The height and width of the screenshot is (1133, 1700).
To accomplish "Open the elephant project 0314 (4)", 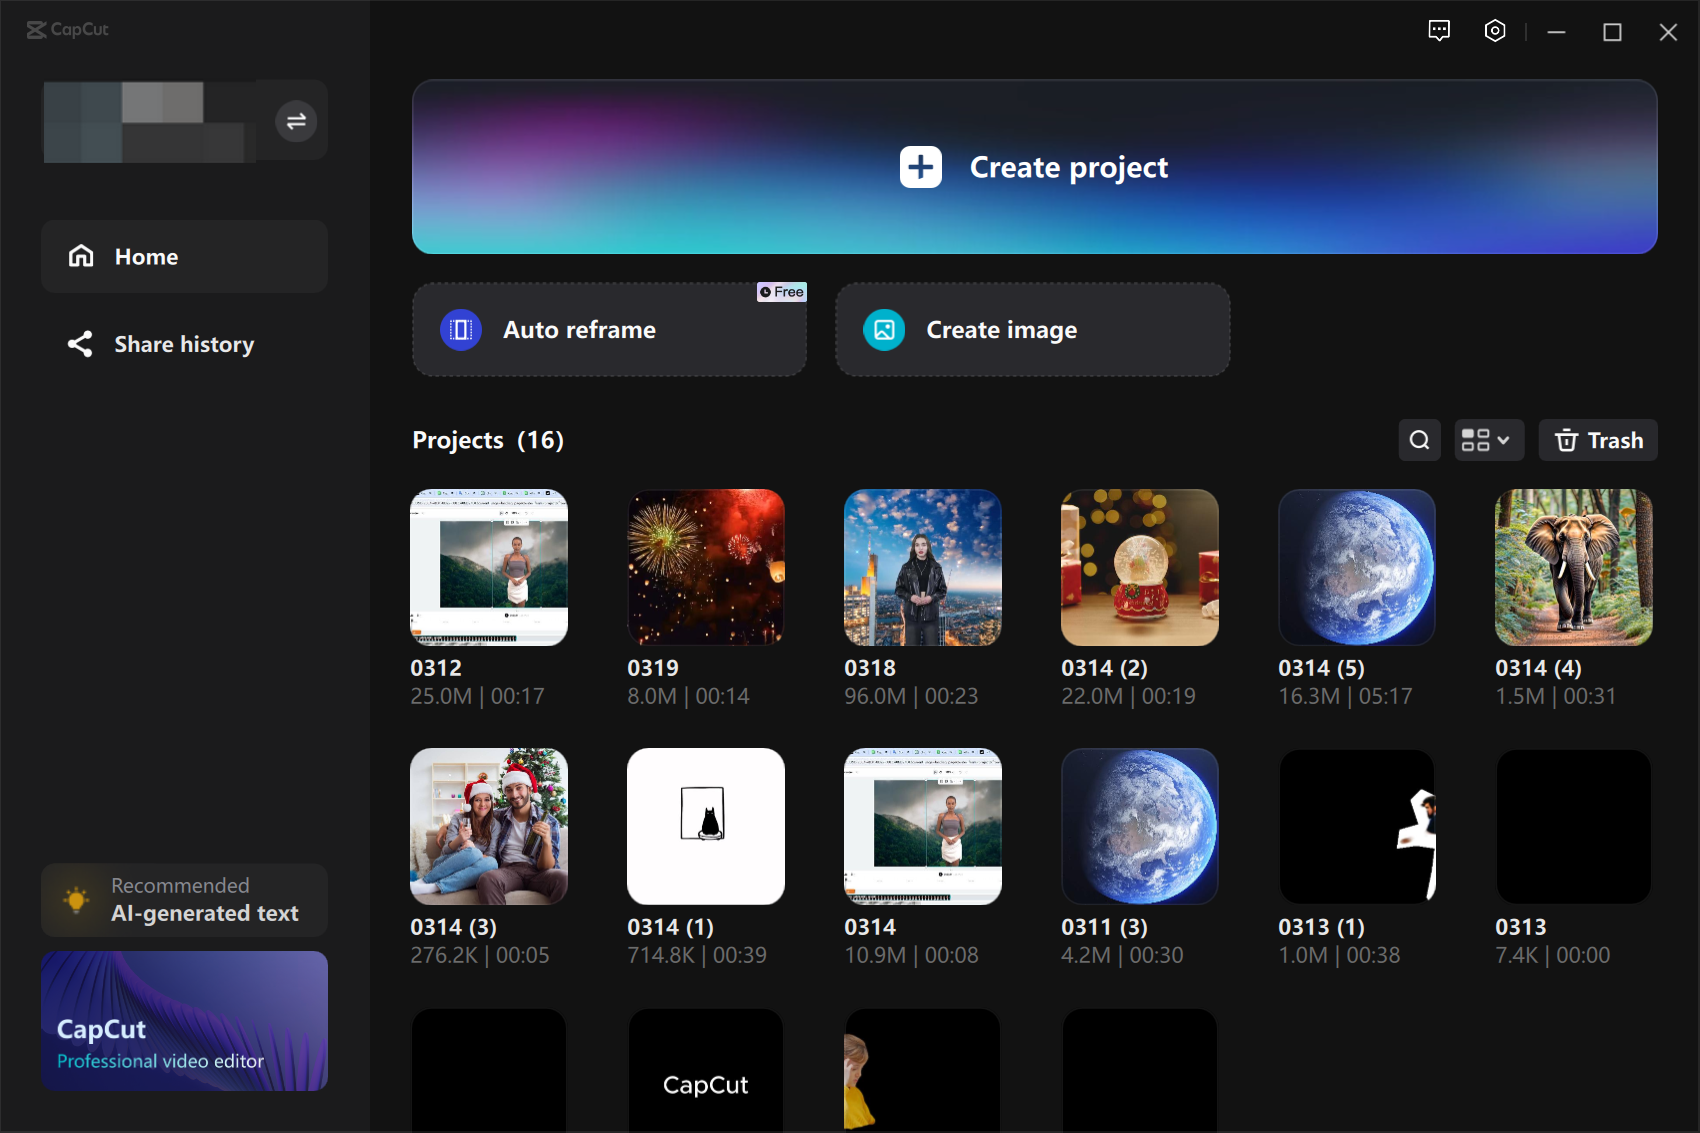I will [x=1574, y=567].
